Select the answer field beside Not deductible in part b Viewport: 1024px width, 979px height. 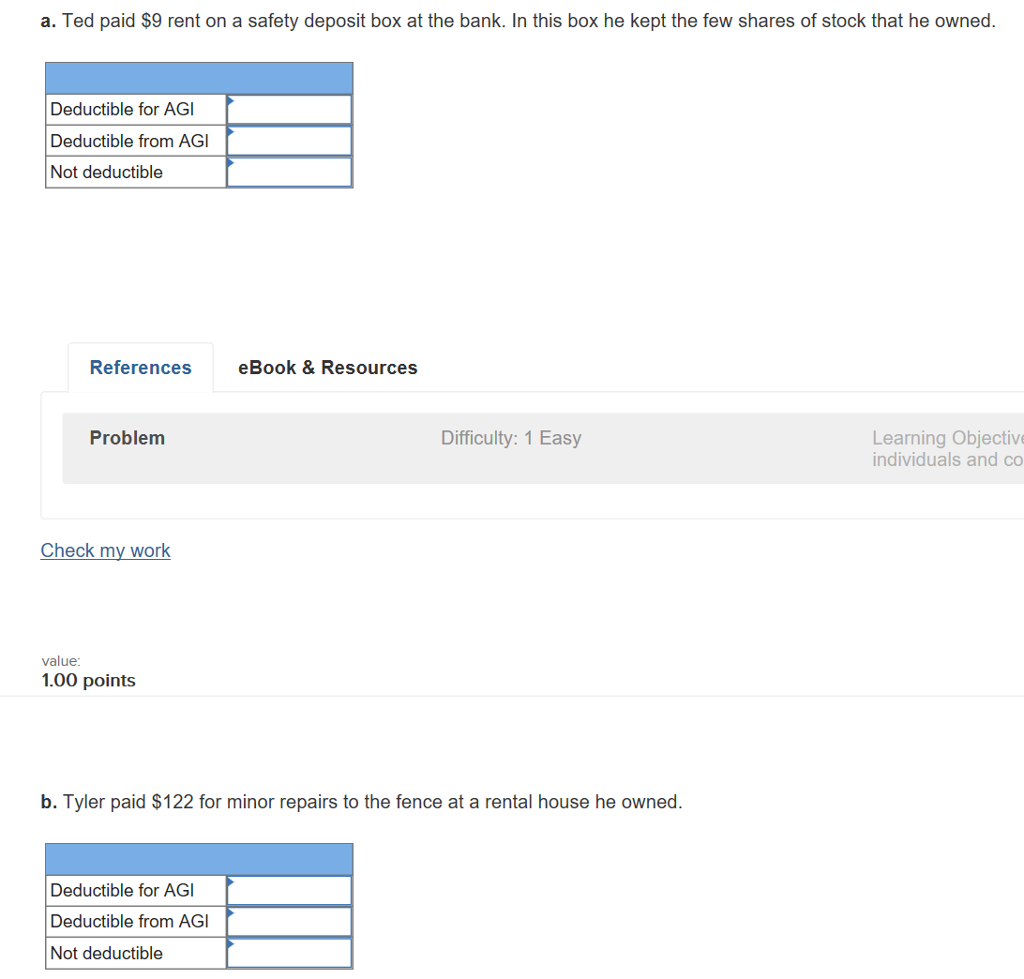(288, 953)
